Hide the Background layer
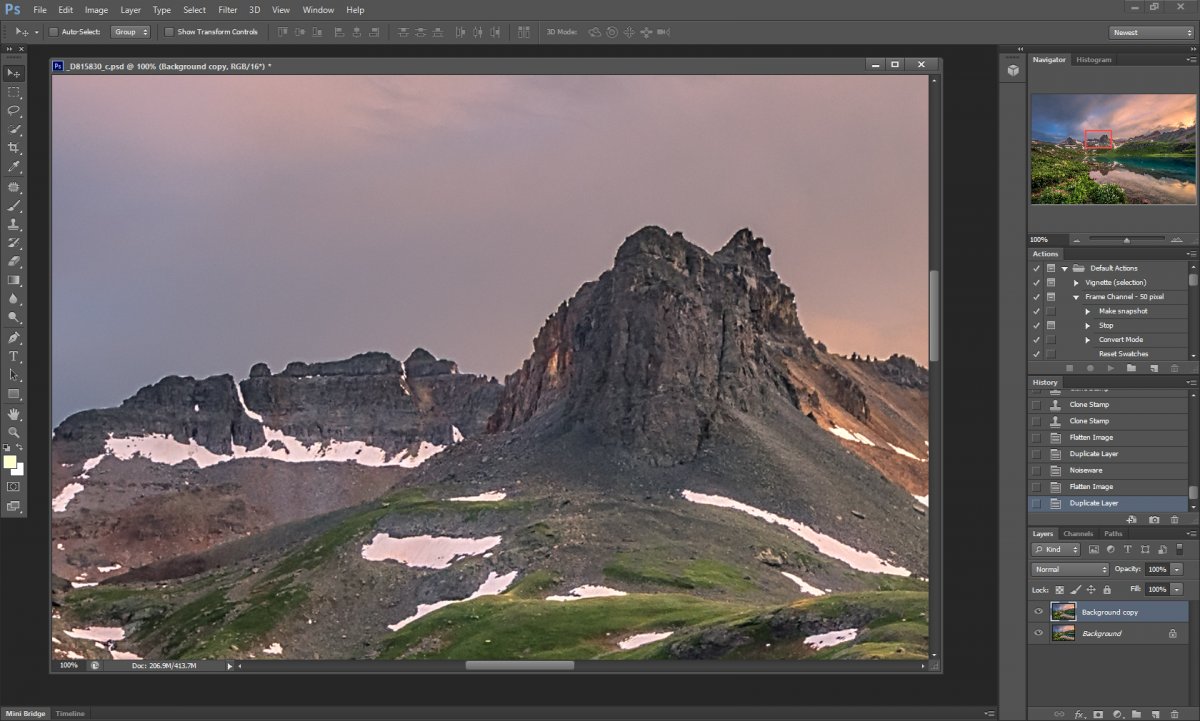The height and width of the screenshot is (721, 1200). tap(1038, 633)
